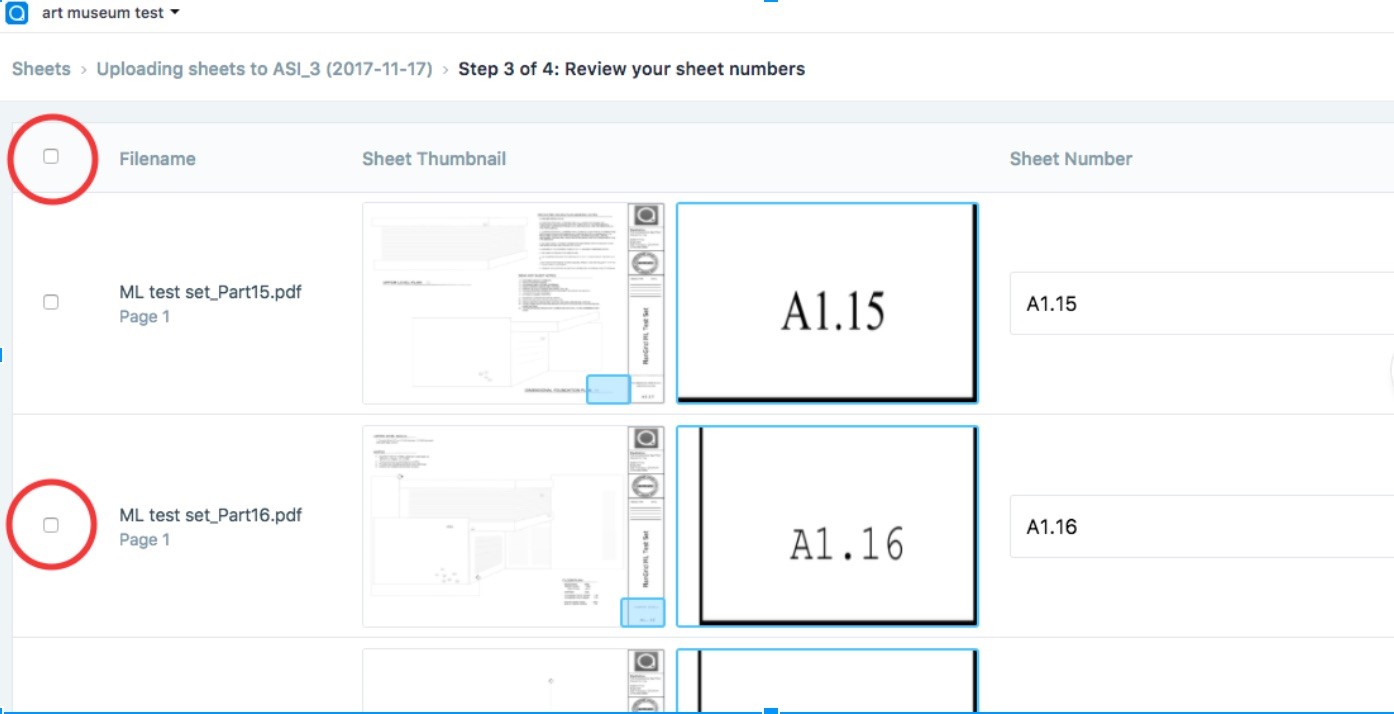Click the Sheet Number column header

(x=1071, y=158)
